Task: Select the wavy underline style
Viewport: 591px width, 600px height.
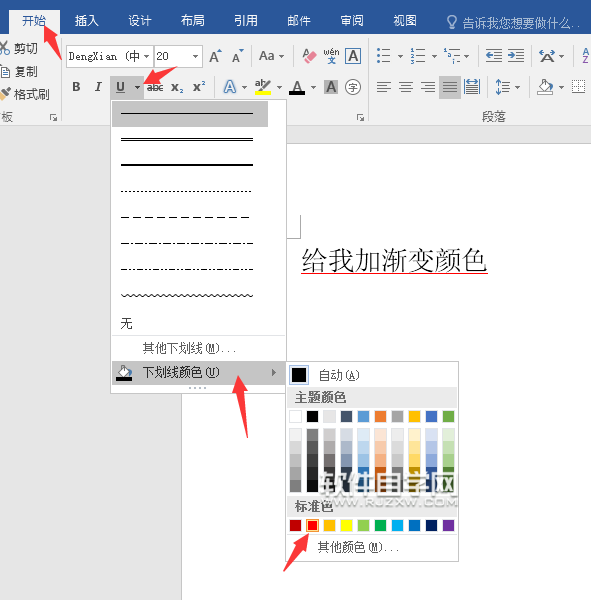Action: (x=187, y=295)
